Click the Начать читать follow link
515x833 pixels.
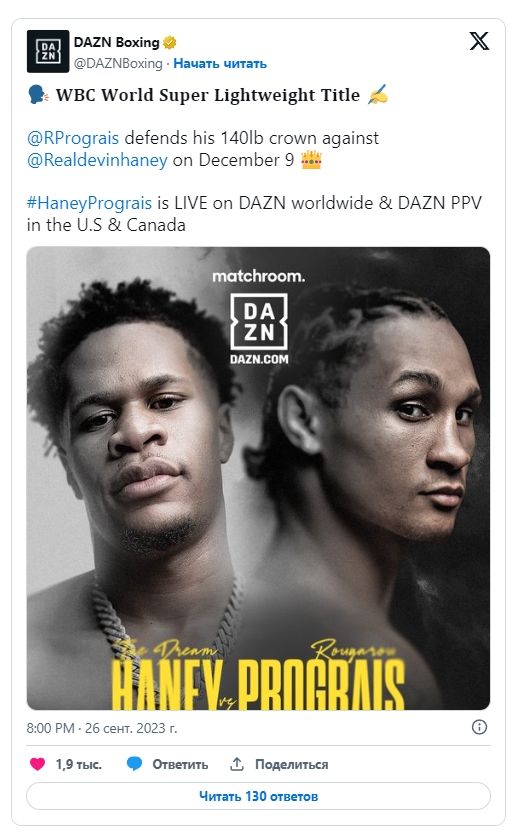[220, 63]
